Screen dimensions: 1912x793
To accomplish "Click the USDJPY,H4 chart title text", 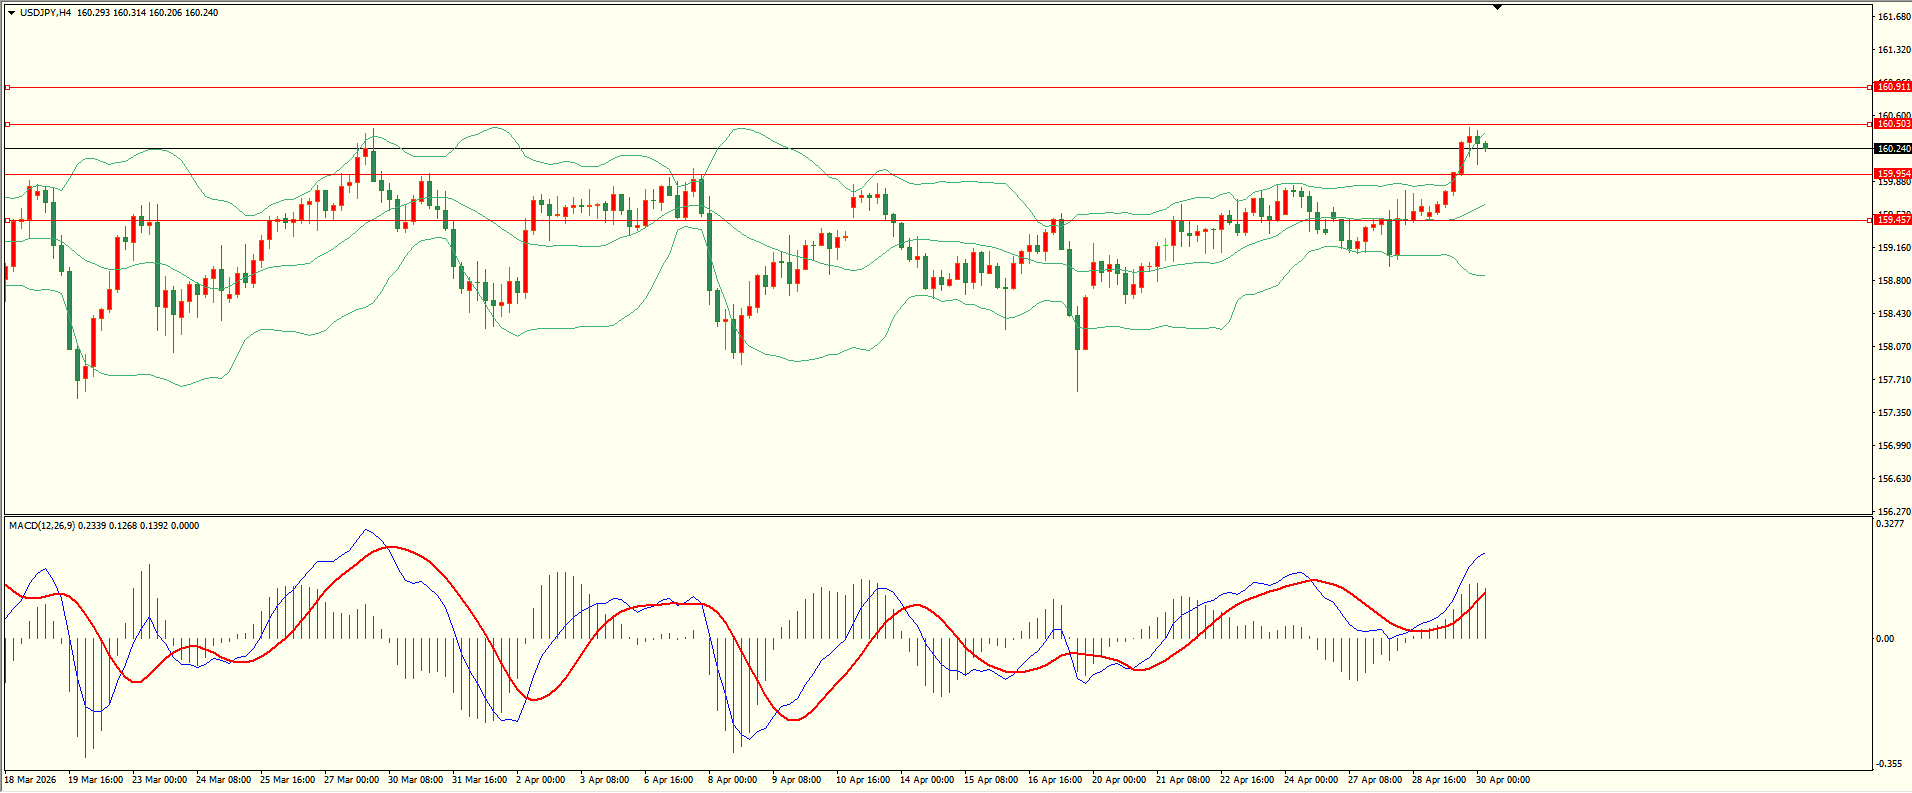I will [x=45, y=13].
